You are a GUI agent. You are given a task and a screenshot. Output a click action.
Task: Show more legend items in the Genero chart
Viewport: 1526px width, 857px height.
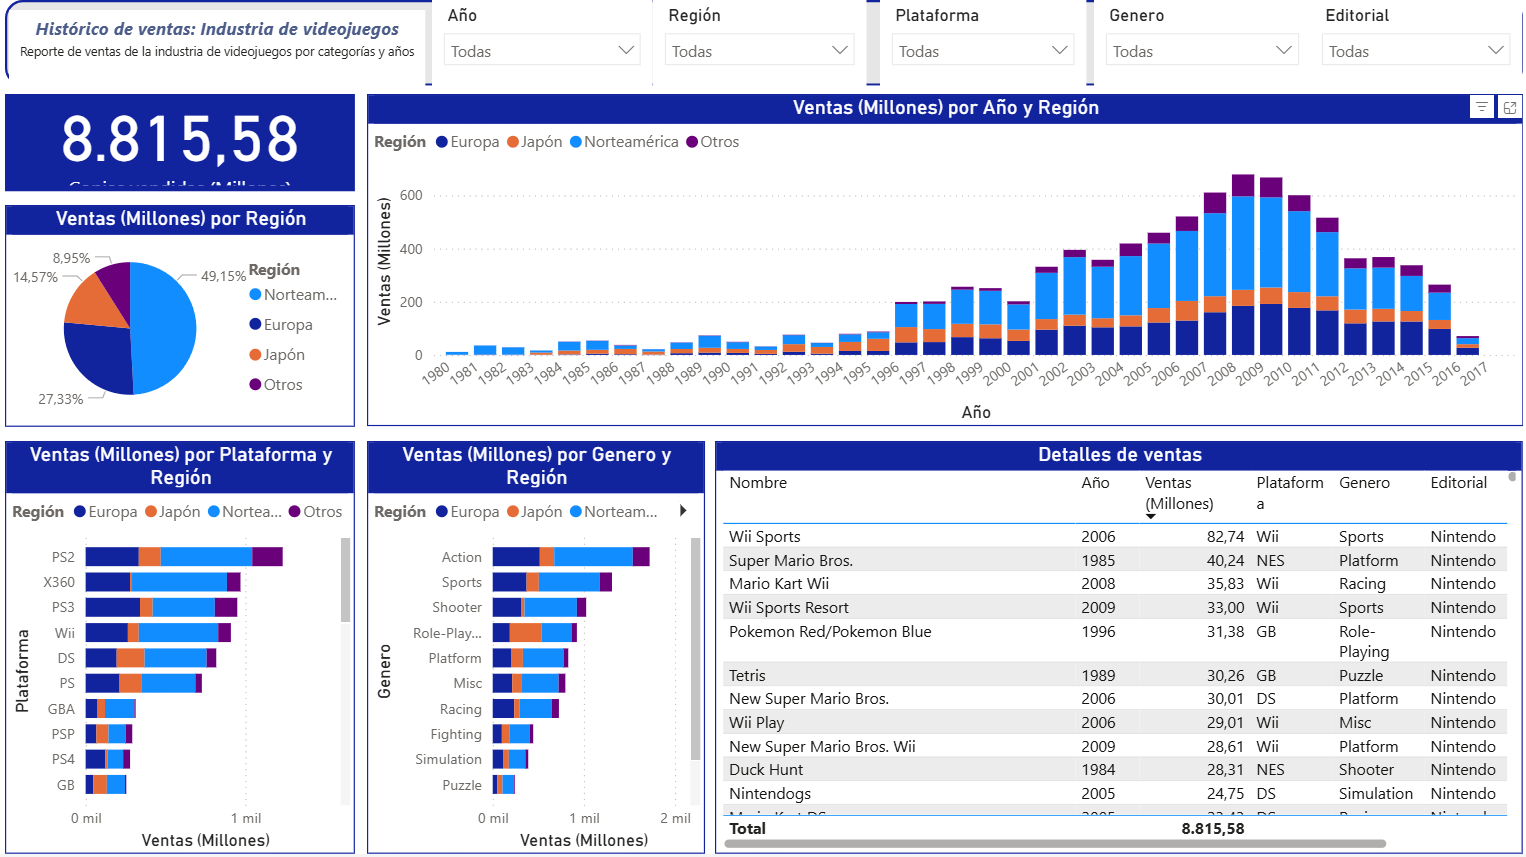[x=683, y=511]
